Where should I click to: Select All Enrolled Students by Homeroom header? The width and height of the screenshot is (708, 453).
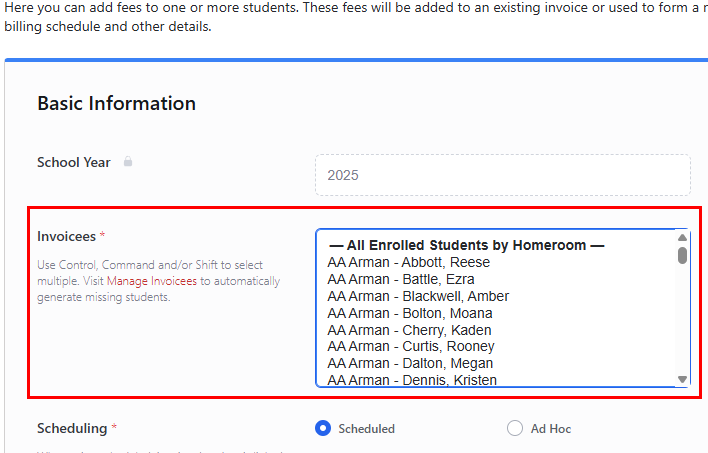[x=466, y=245]
